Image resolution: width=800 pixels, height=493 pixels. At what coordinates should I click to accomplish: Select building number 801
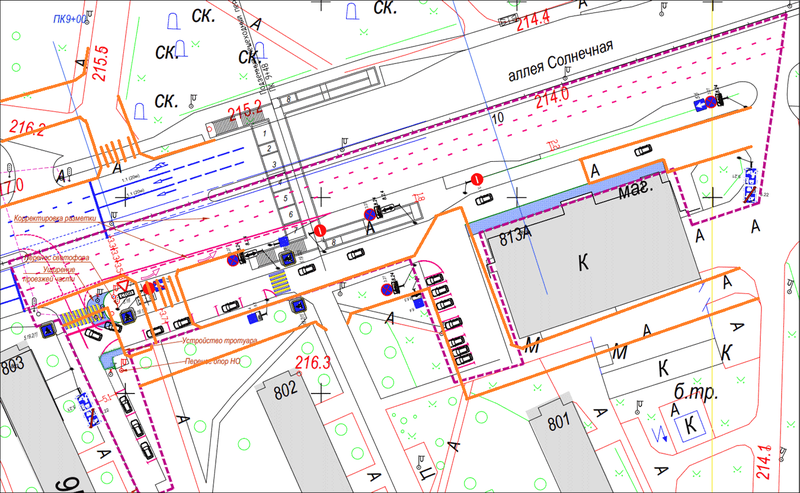[x=556, y=423]
